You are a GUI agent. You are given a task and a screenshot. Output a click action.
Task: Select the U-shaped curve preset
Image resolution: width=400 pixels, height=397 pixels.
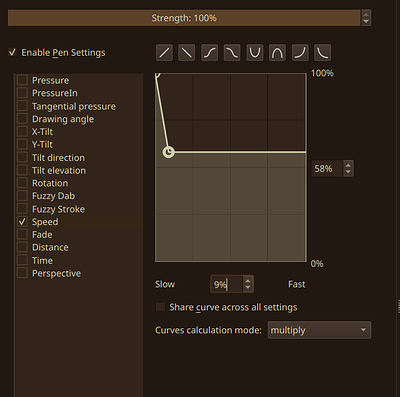pos(255,53)
